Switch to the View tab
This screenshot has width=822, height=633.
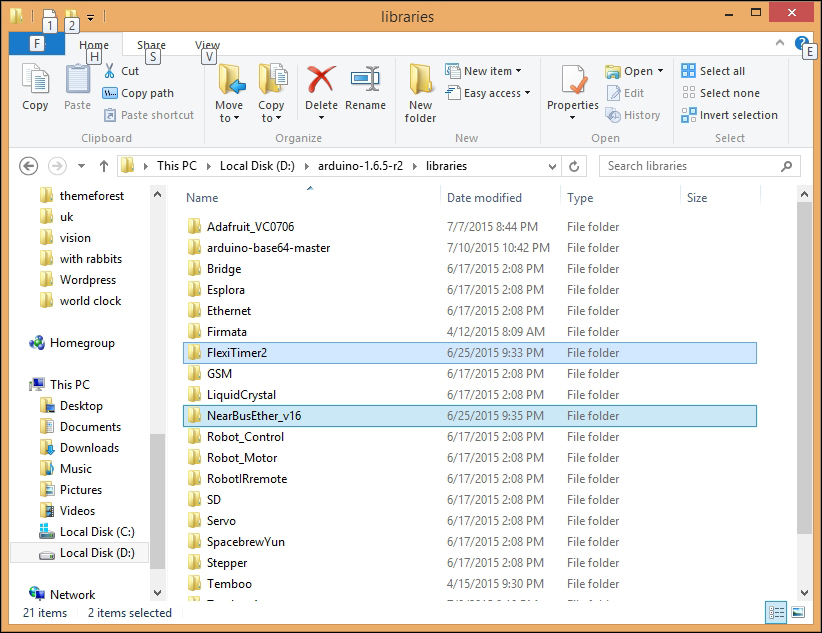208,45
